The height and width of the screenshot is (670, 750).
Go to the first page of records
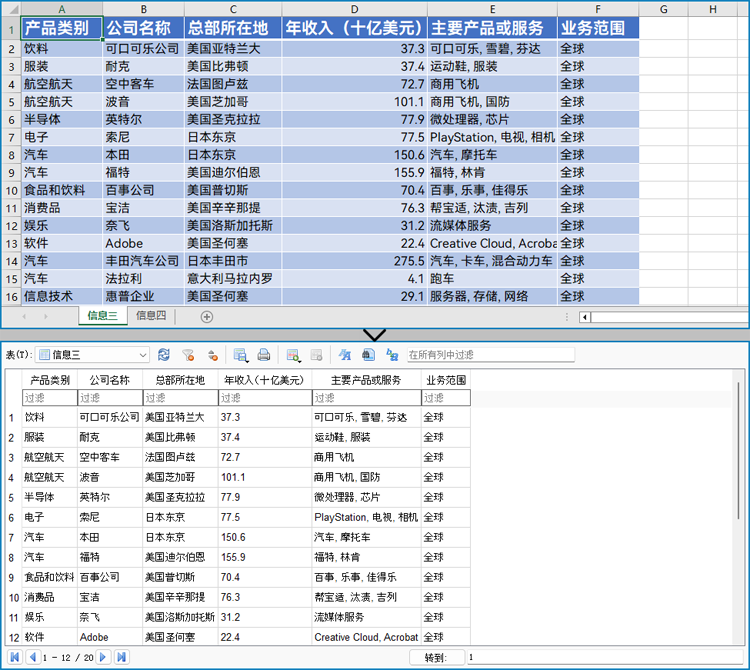click(x=15, y=657)
